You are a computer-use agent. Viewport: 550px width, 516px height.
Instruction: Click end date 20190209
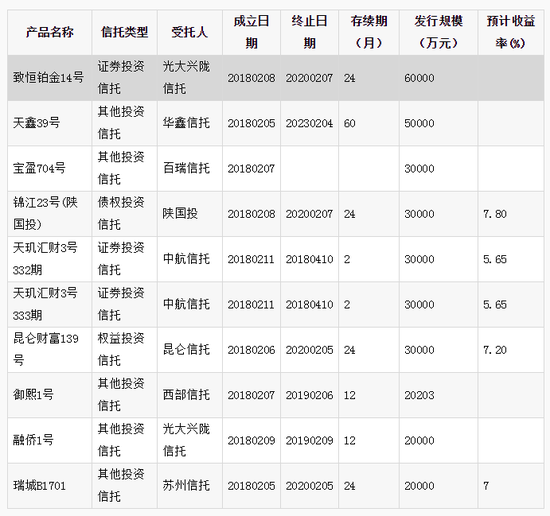(309, 441)
